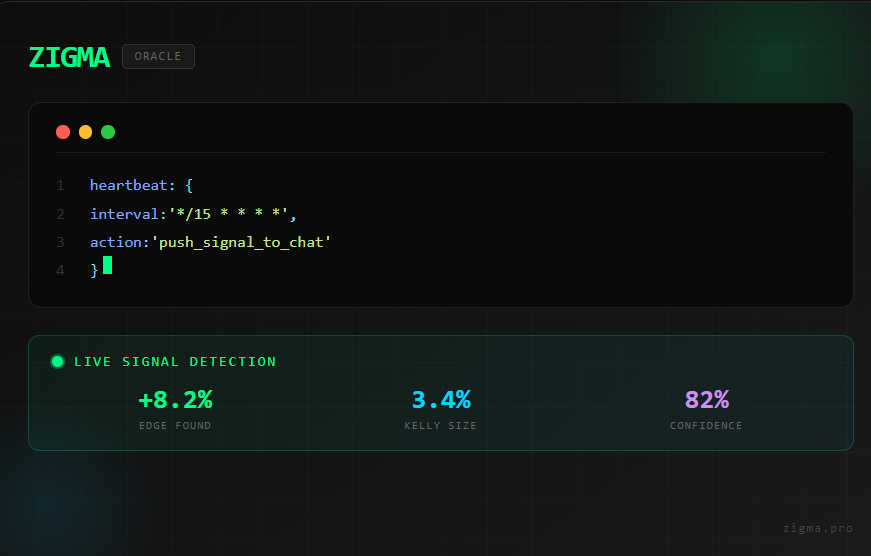
Task: Select the action 'push_signal_to_chat' line
Action: pos(211,243)
